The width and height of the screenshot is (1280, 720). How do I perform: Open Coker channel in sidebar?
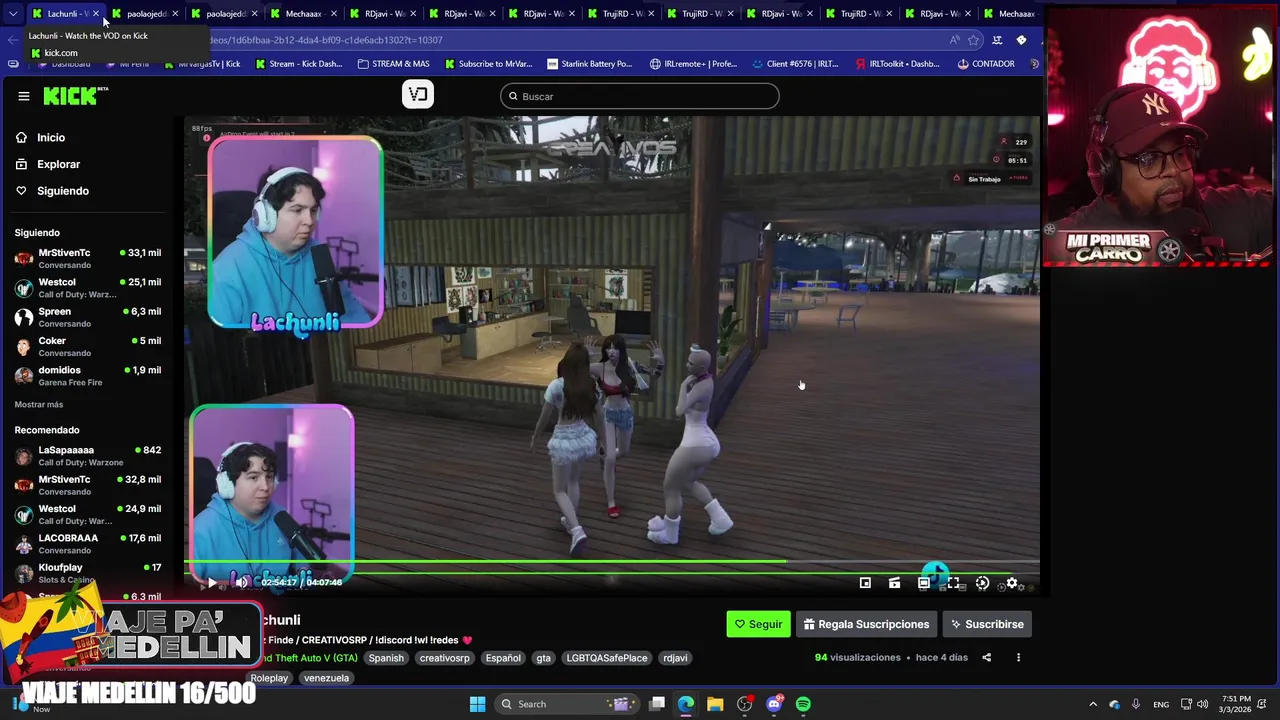click(88, 346)
